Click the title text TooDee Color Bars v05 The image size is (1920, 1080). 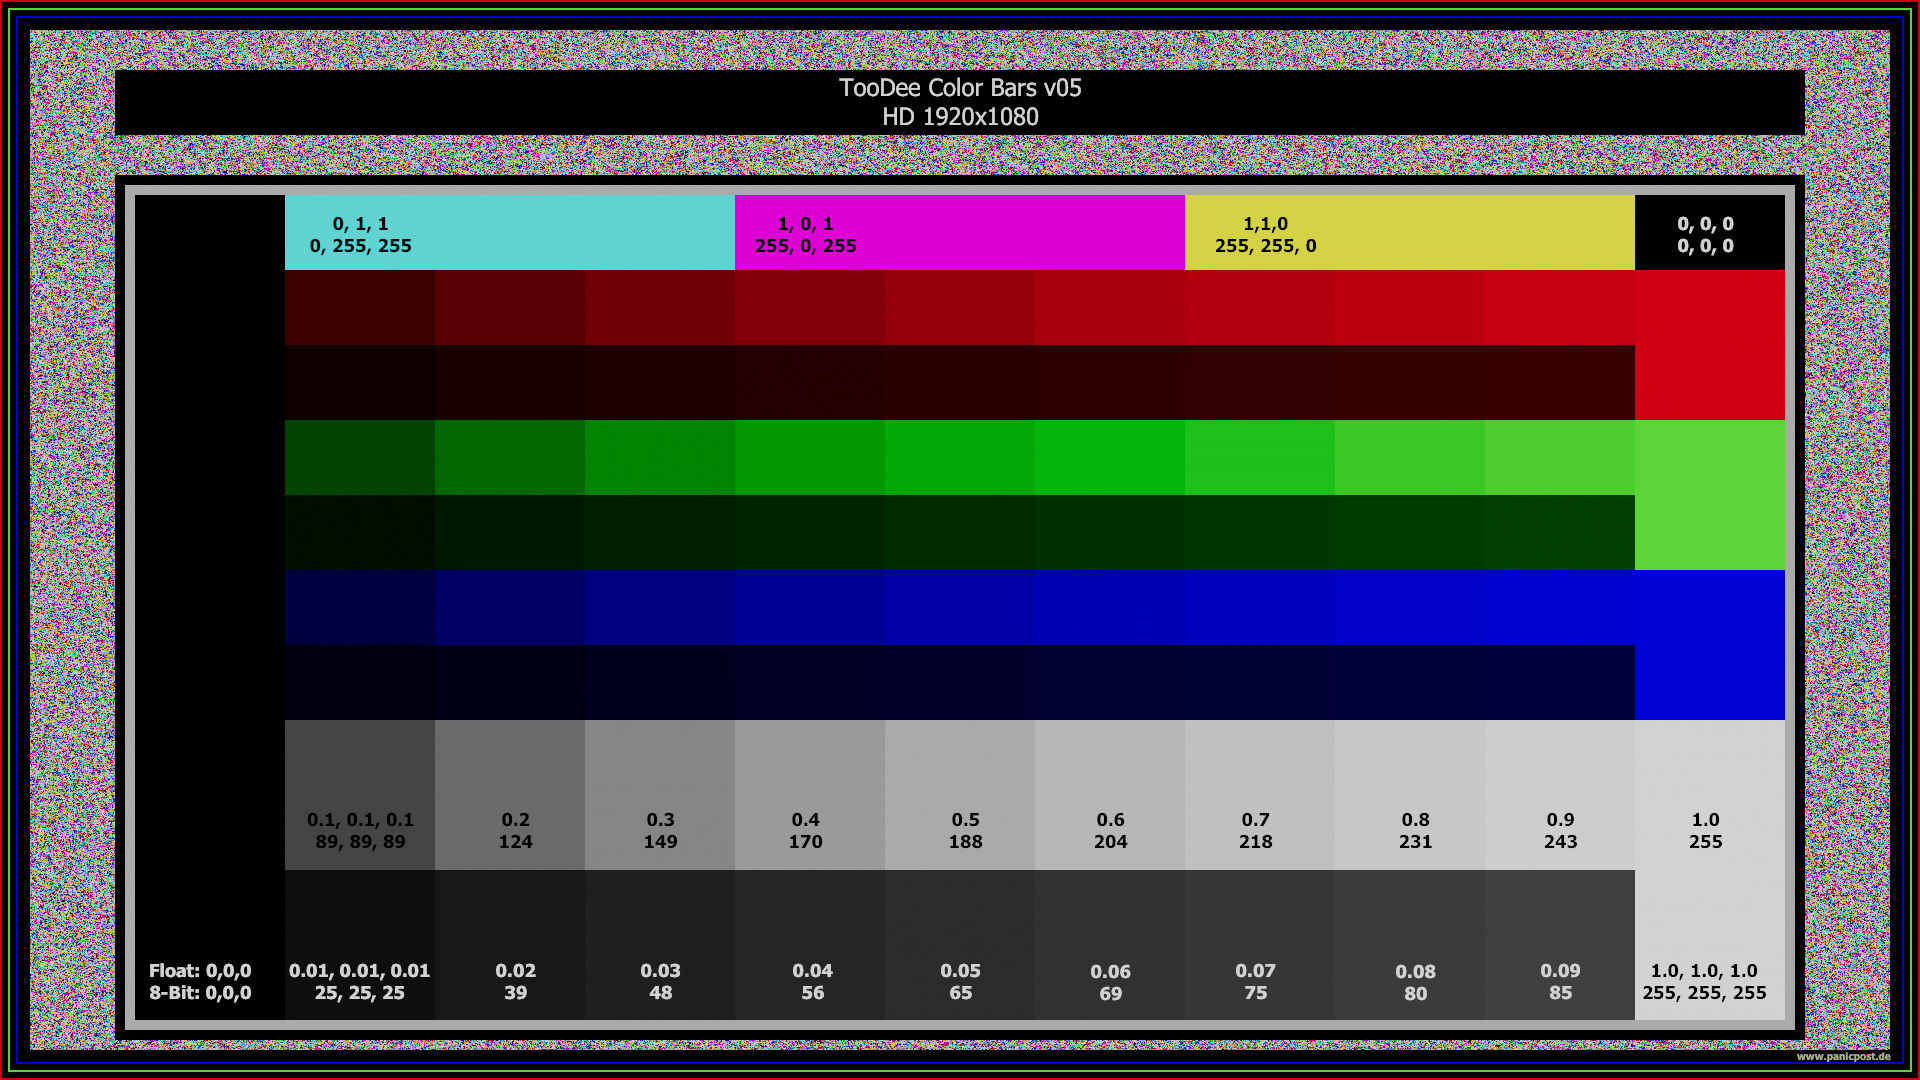960,88
